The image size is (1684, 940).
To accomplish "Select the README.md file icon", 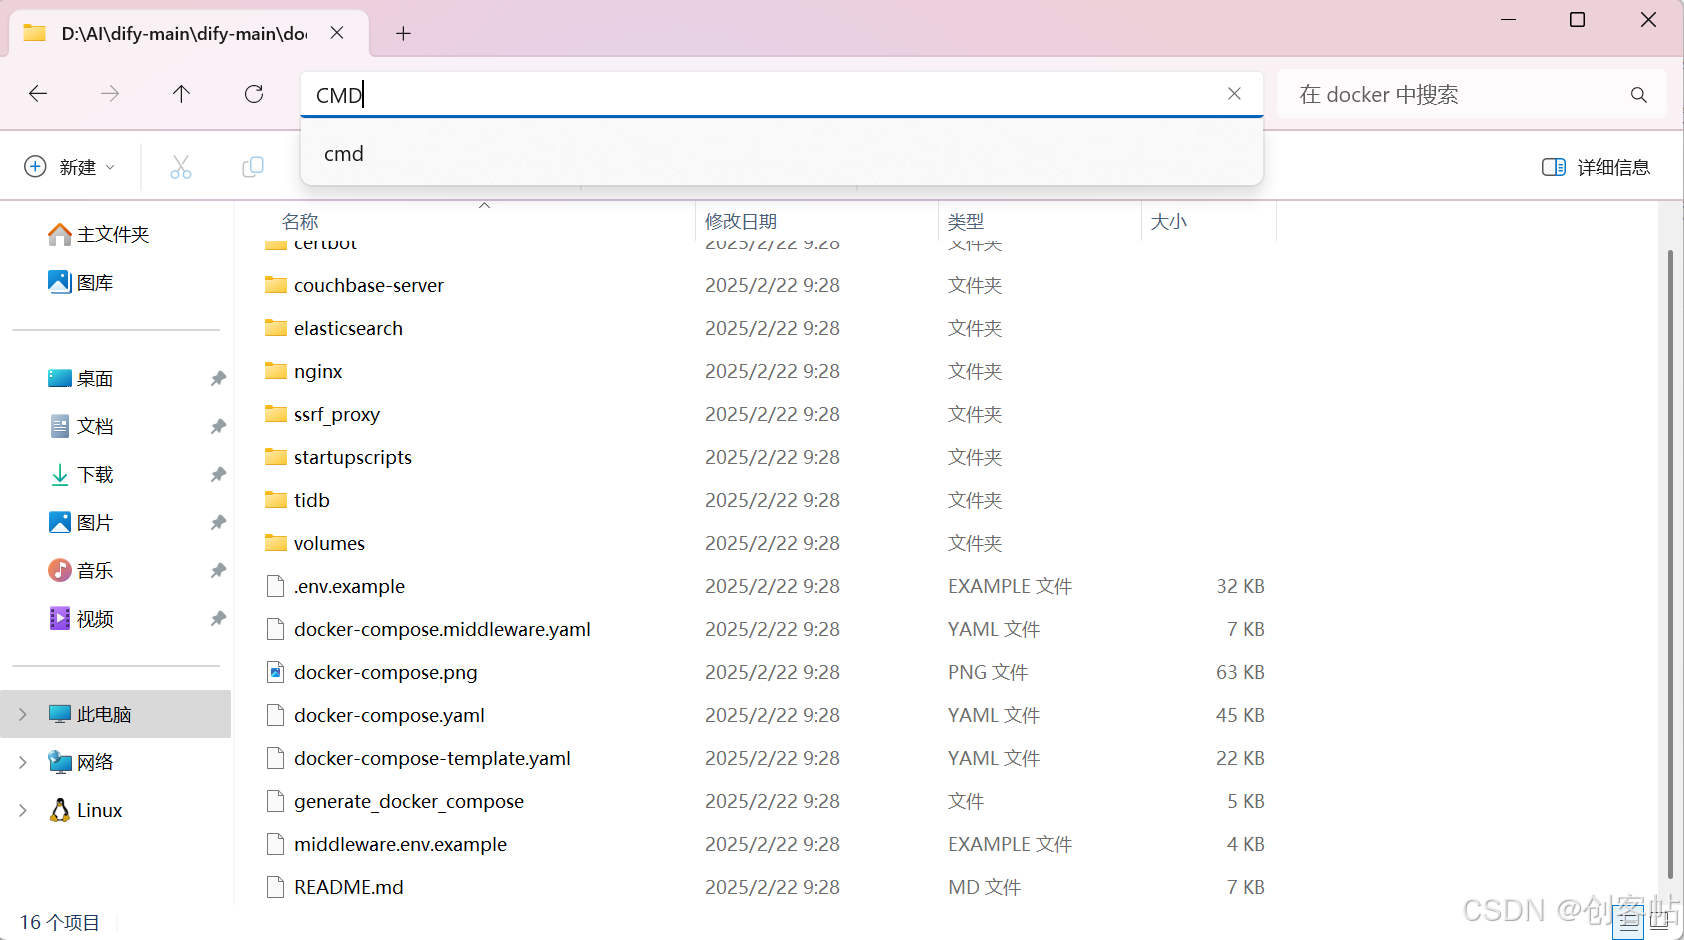I will click(x=276, y=887).
